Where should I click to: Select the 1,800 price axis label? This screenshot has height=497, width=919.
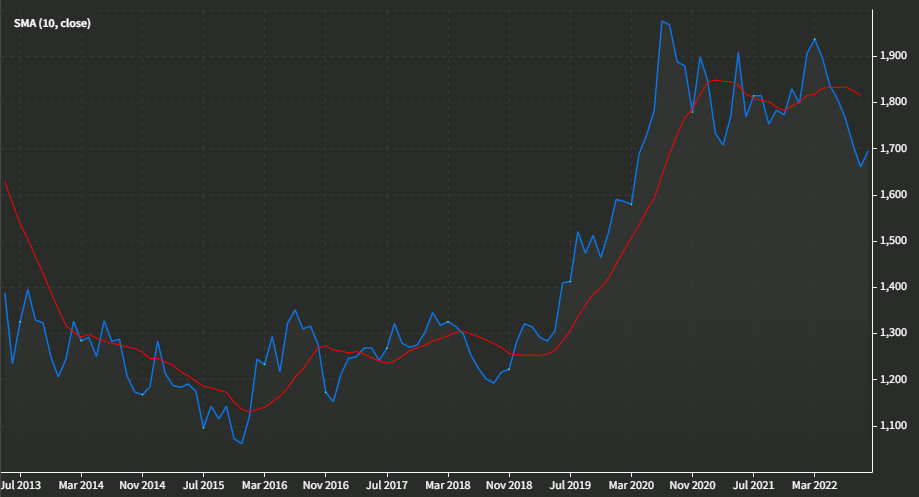click(x=893, y=102)
